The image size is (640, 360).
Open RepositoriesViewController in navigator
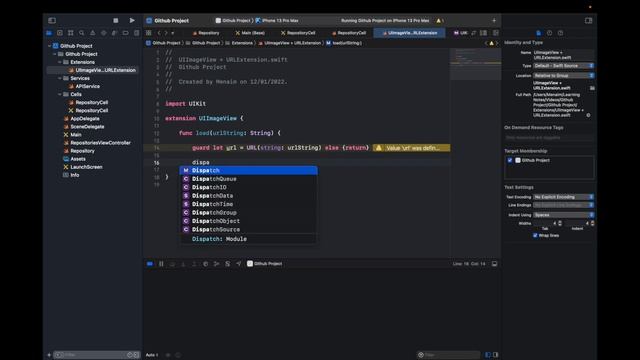[x=97, y=143]
